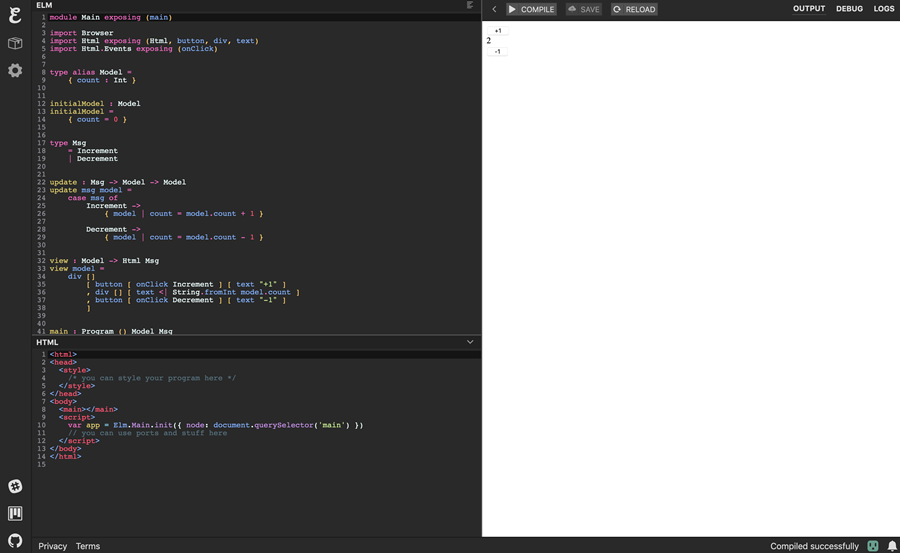Open the notifications bell icon
The width and height of the screenshot is (900, 553).
coord(892,546)
